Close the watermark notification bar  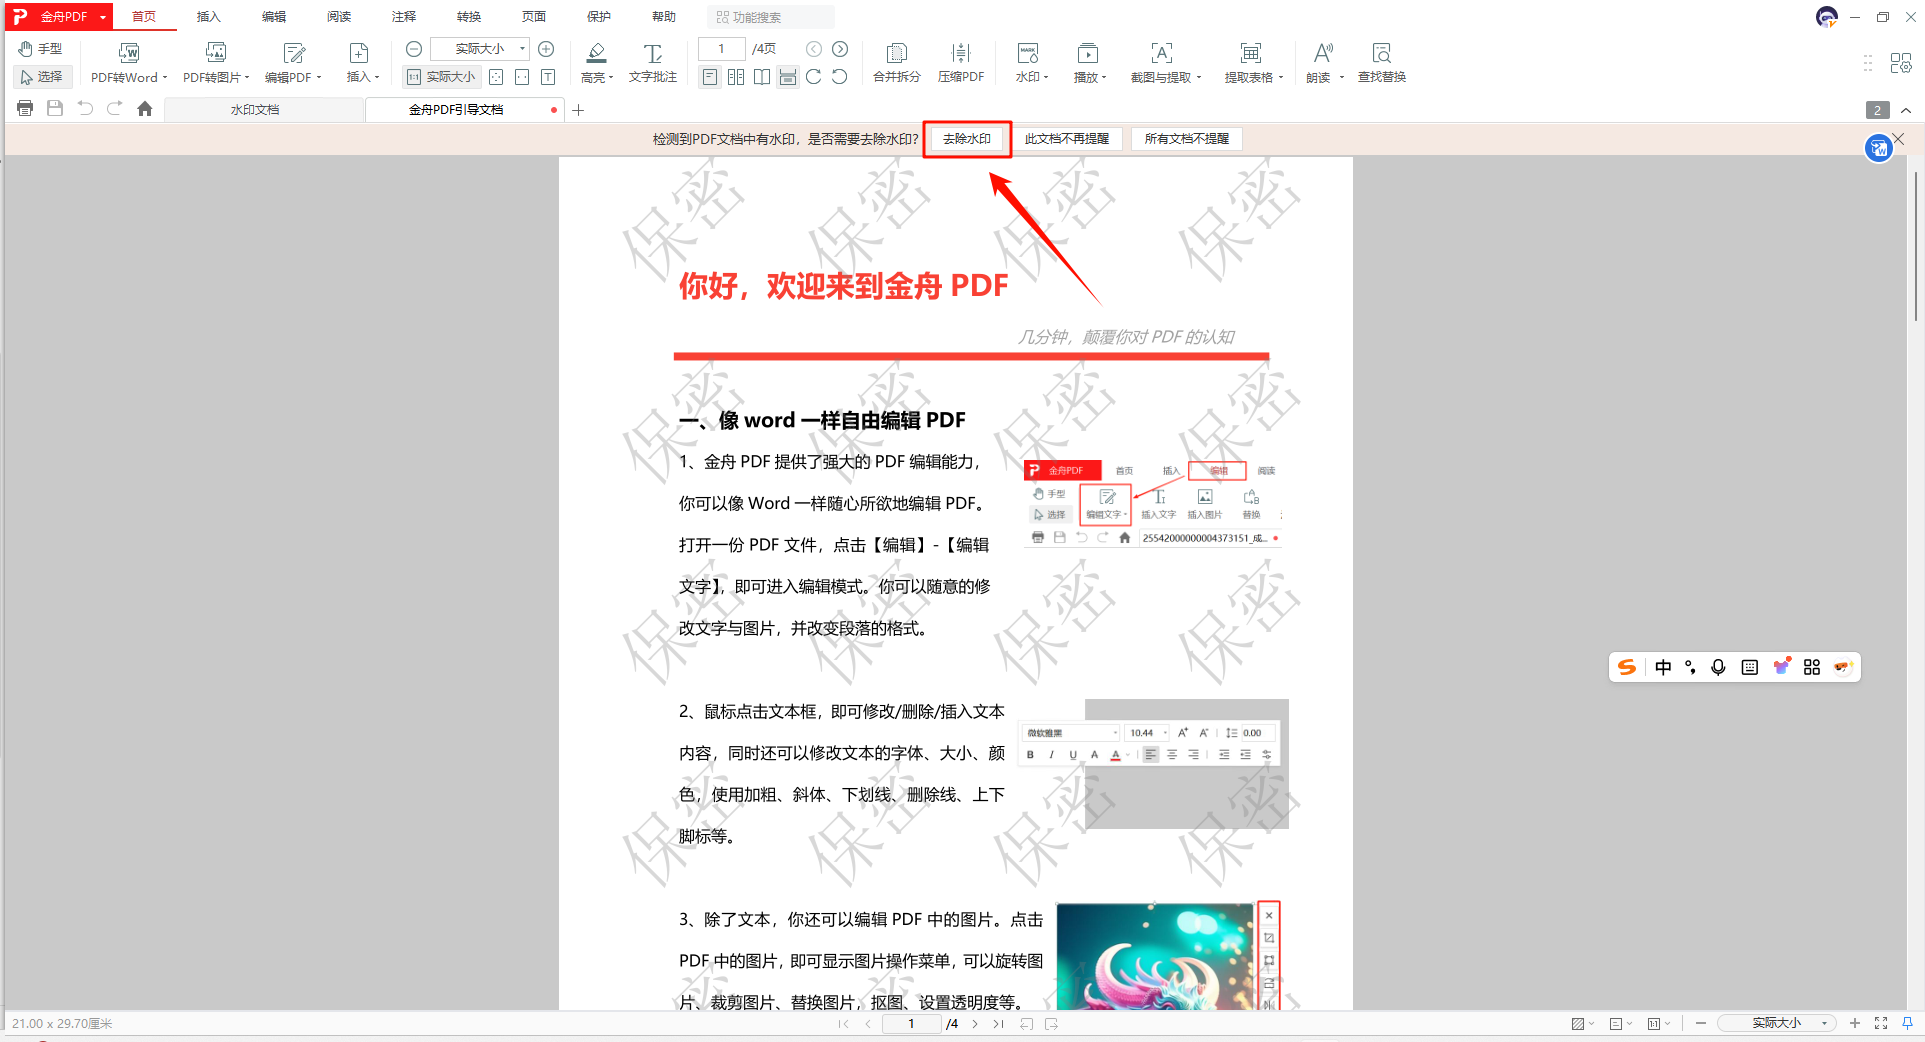click(1898, 139)
